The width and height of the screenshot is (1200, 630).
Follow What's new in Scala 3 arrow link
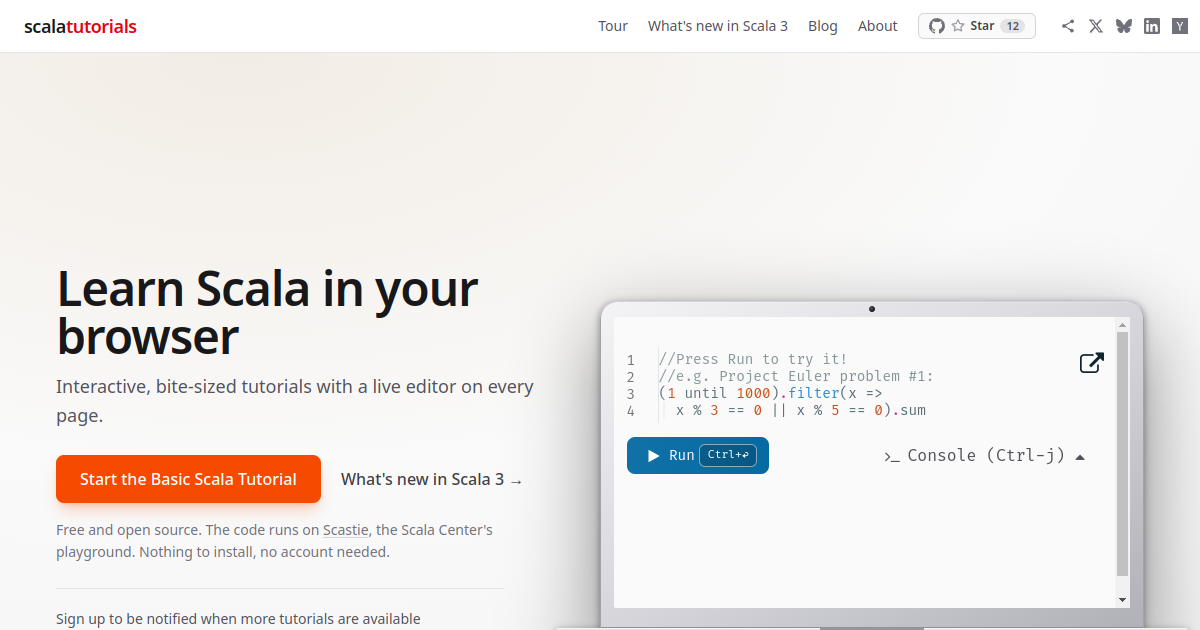[x=432, y=479]
